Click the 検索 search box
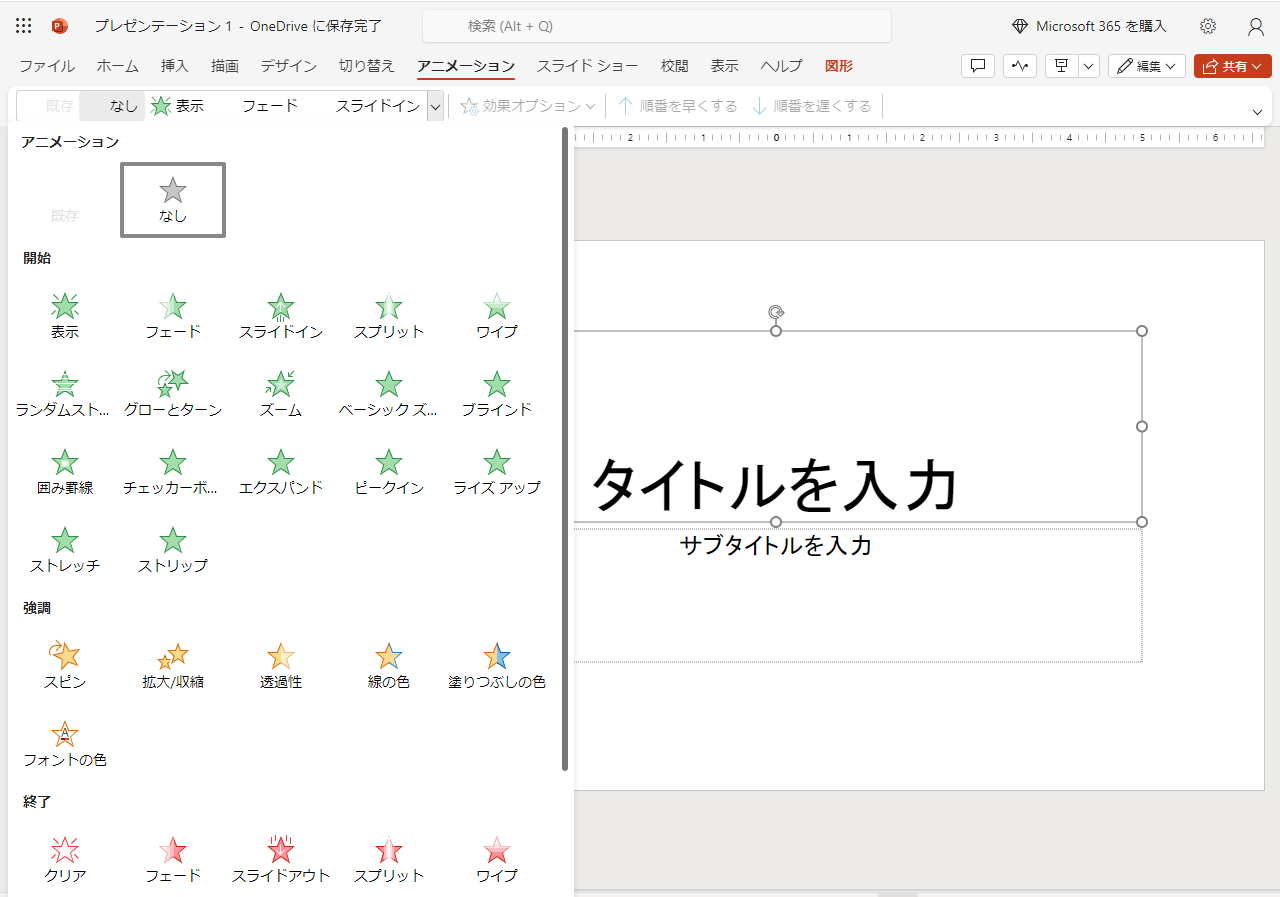 [656, 26]
